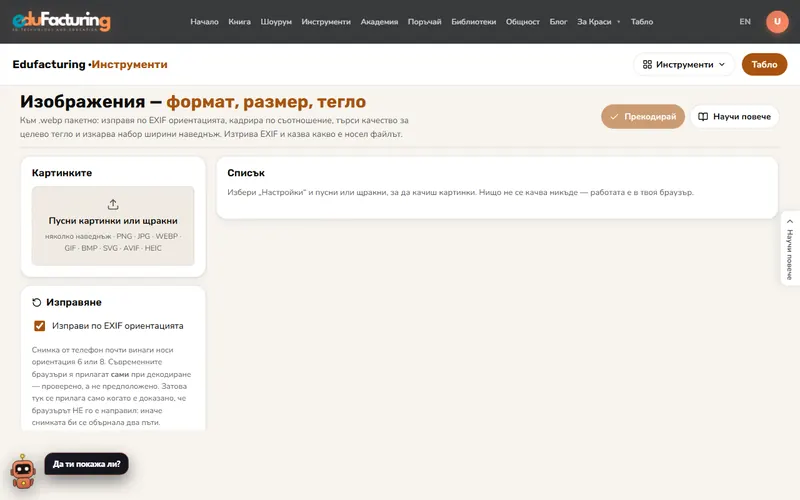This screenshot has width=800, height=500.
Task: Open Табло in top navigation bar
Action: [642, 22]
